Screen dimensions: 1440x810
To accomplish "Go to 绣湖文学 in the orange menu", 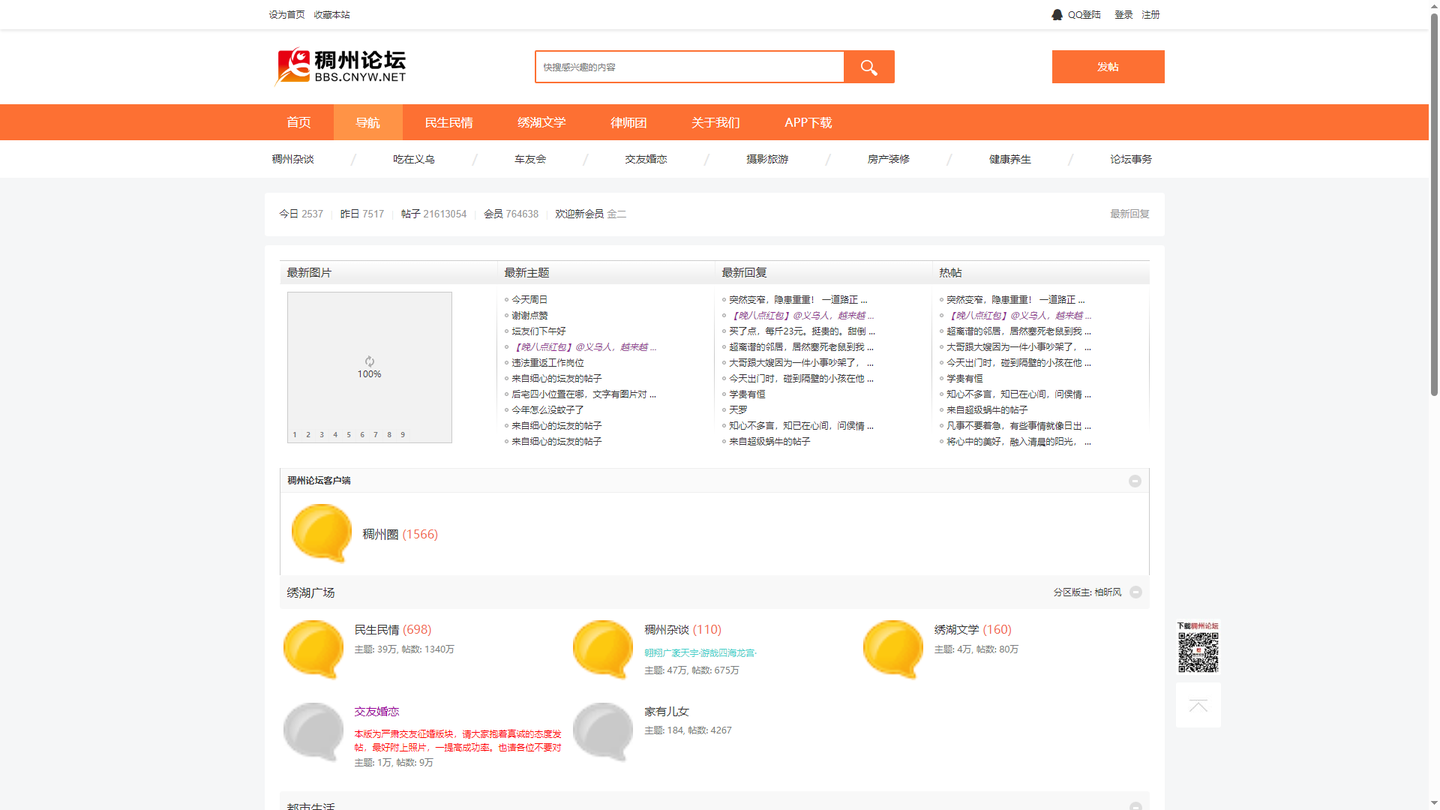I will pos(542,122).
